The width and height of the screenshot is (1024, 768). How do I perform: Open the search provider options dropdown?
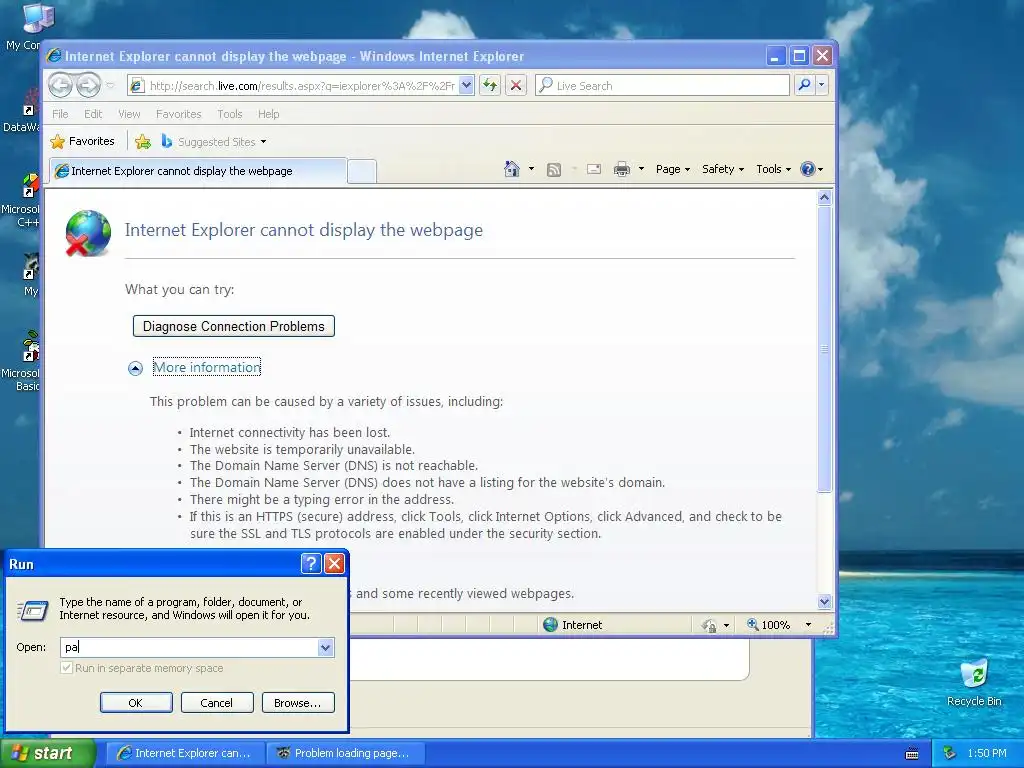[x=822, y=85]
